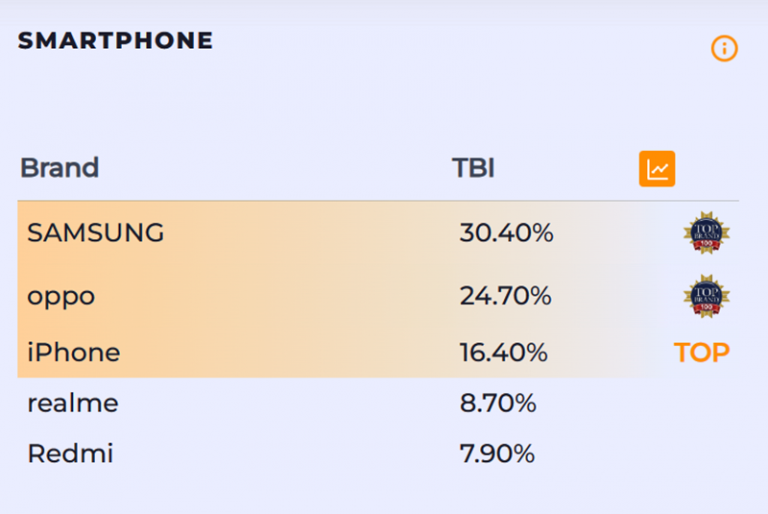Viewport: 768px width, 514px height.
Task: Pick the Redmi brand entry
Action: point(70,454)
